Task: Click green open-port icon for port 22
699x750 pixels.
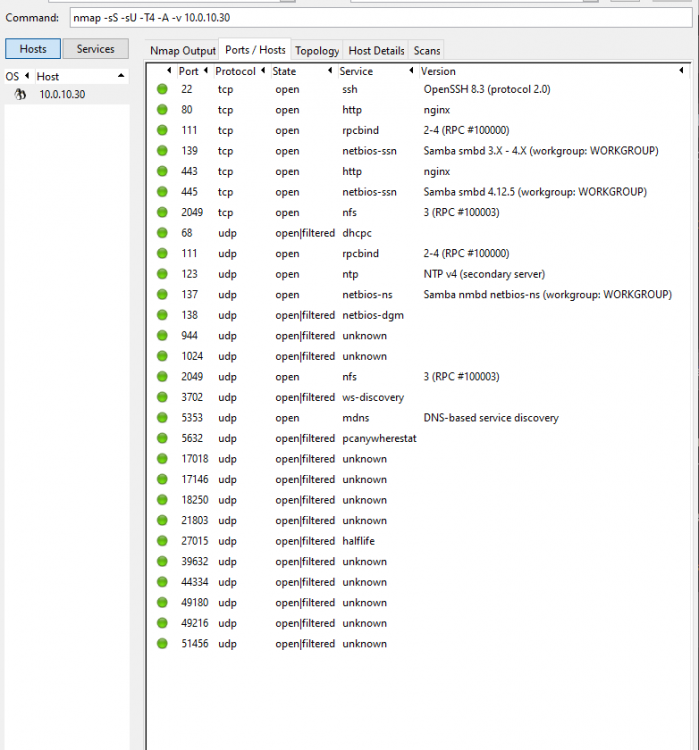Action: [x=162, y=89]
